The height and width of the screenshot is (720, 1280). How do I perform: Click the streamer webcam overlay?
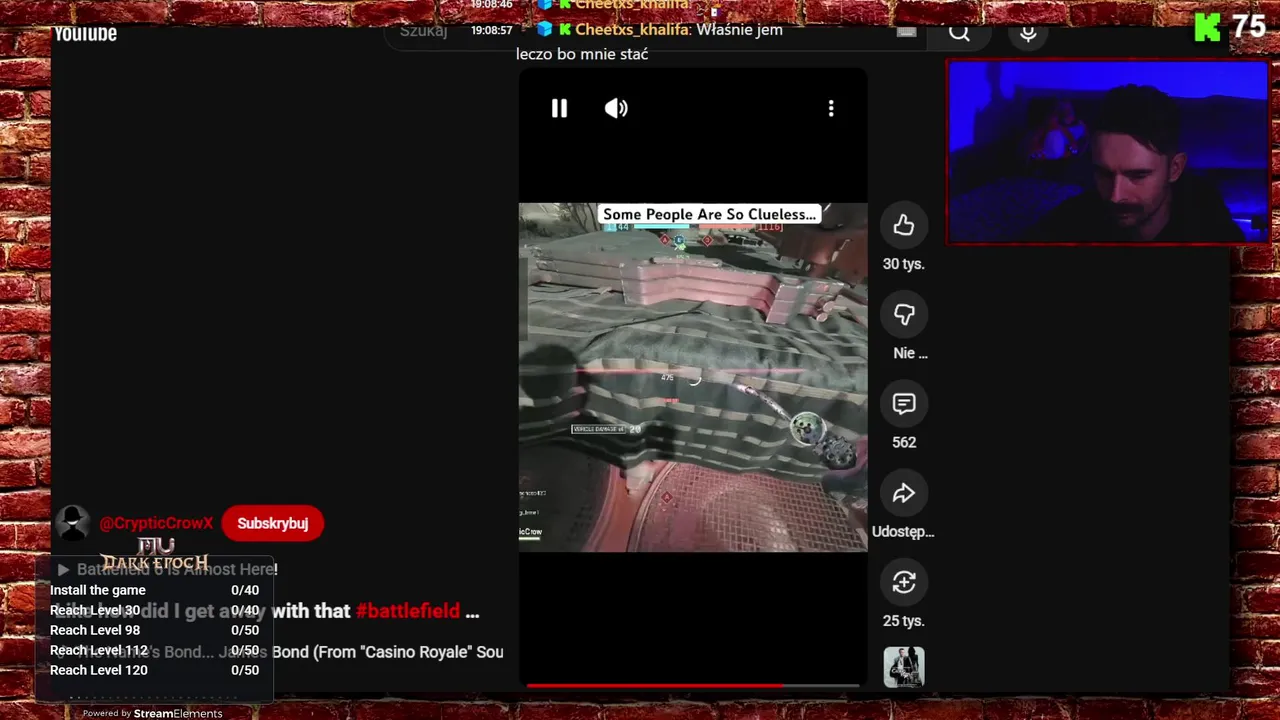coord(1108,152)
